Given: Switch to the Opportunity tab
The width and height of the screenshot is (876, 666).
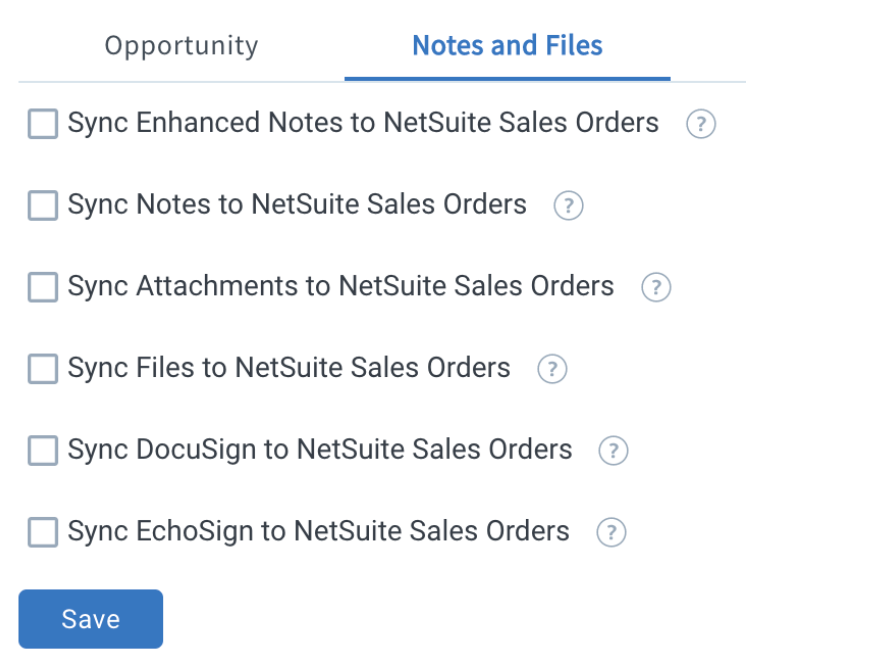Looking at the screenshot, I should tap(182, 46).
